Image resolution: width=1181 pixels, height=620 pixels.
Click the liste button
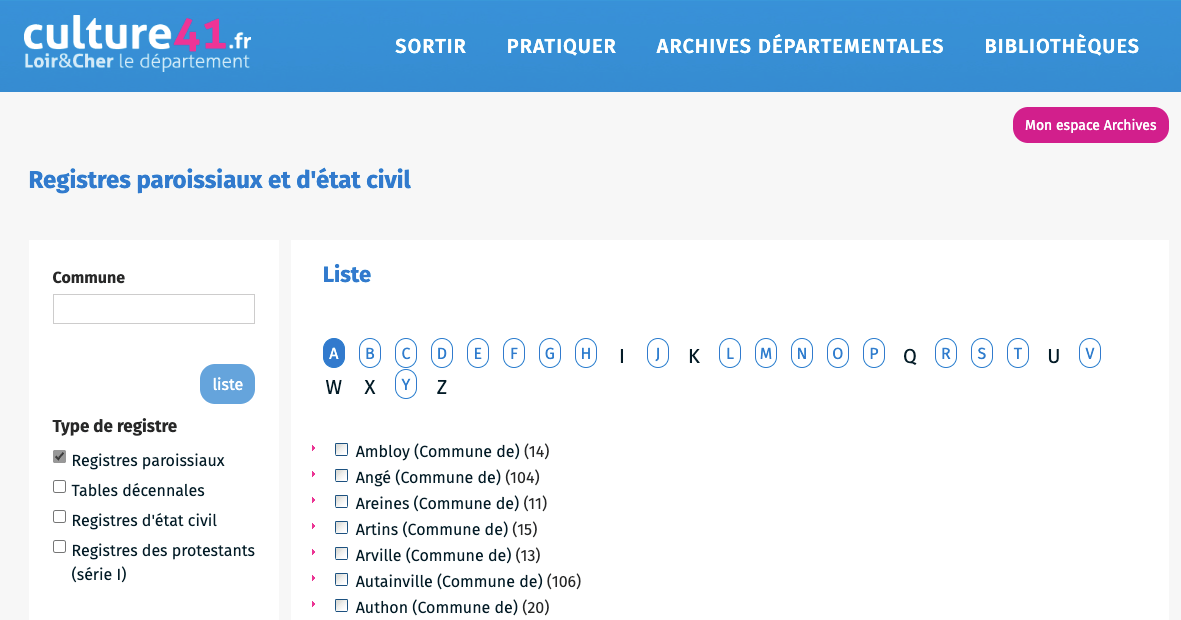pyautogui.click(x=227, y=384)
